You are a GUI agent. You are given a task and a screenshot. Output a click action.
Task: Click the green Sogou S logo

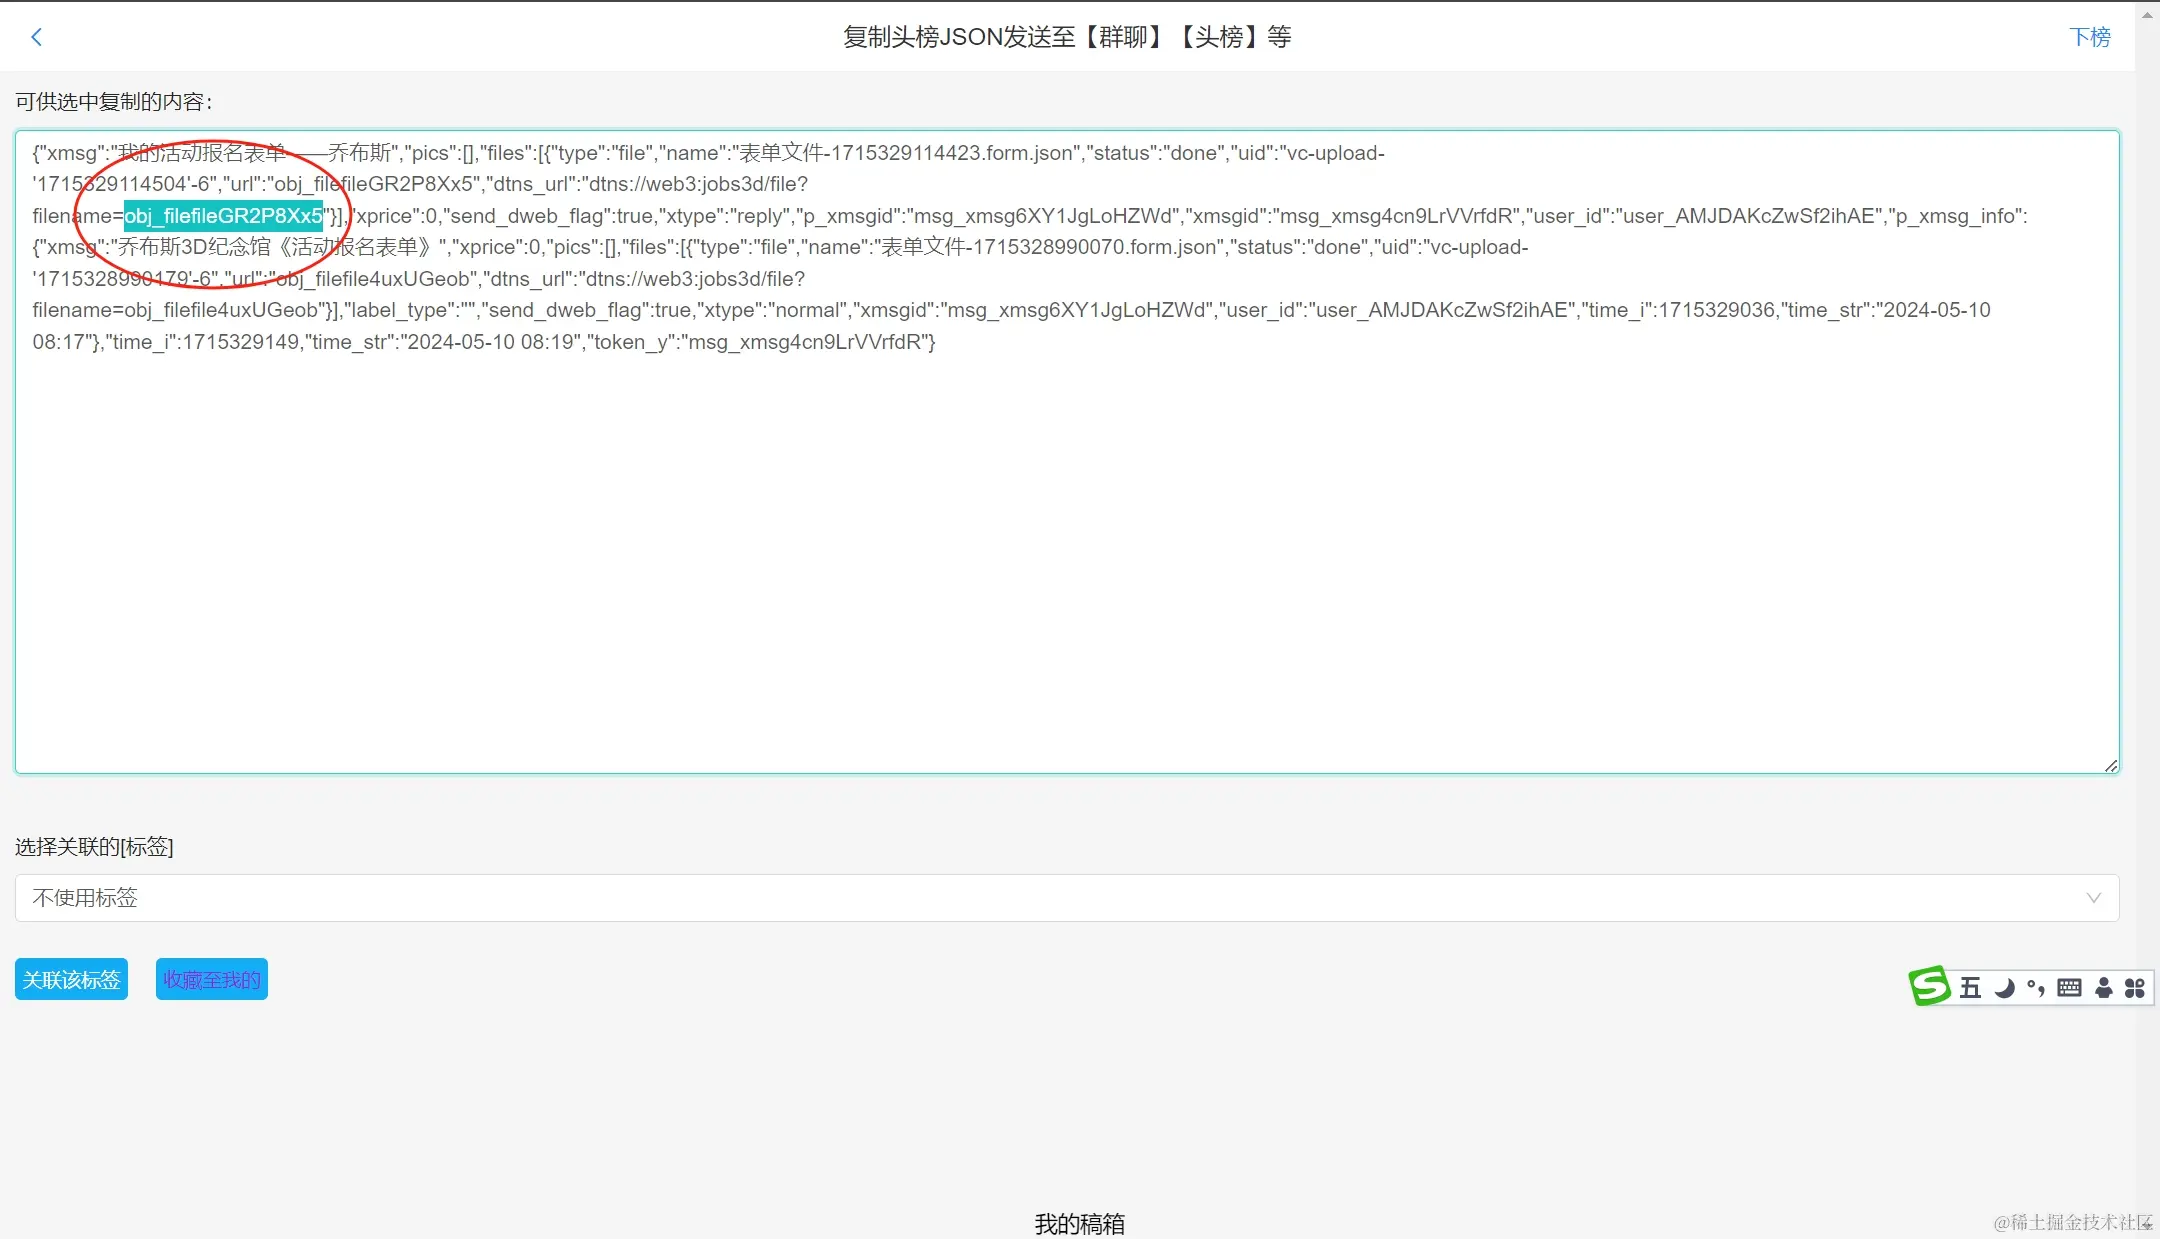click(1929, 987)
